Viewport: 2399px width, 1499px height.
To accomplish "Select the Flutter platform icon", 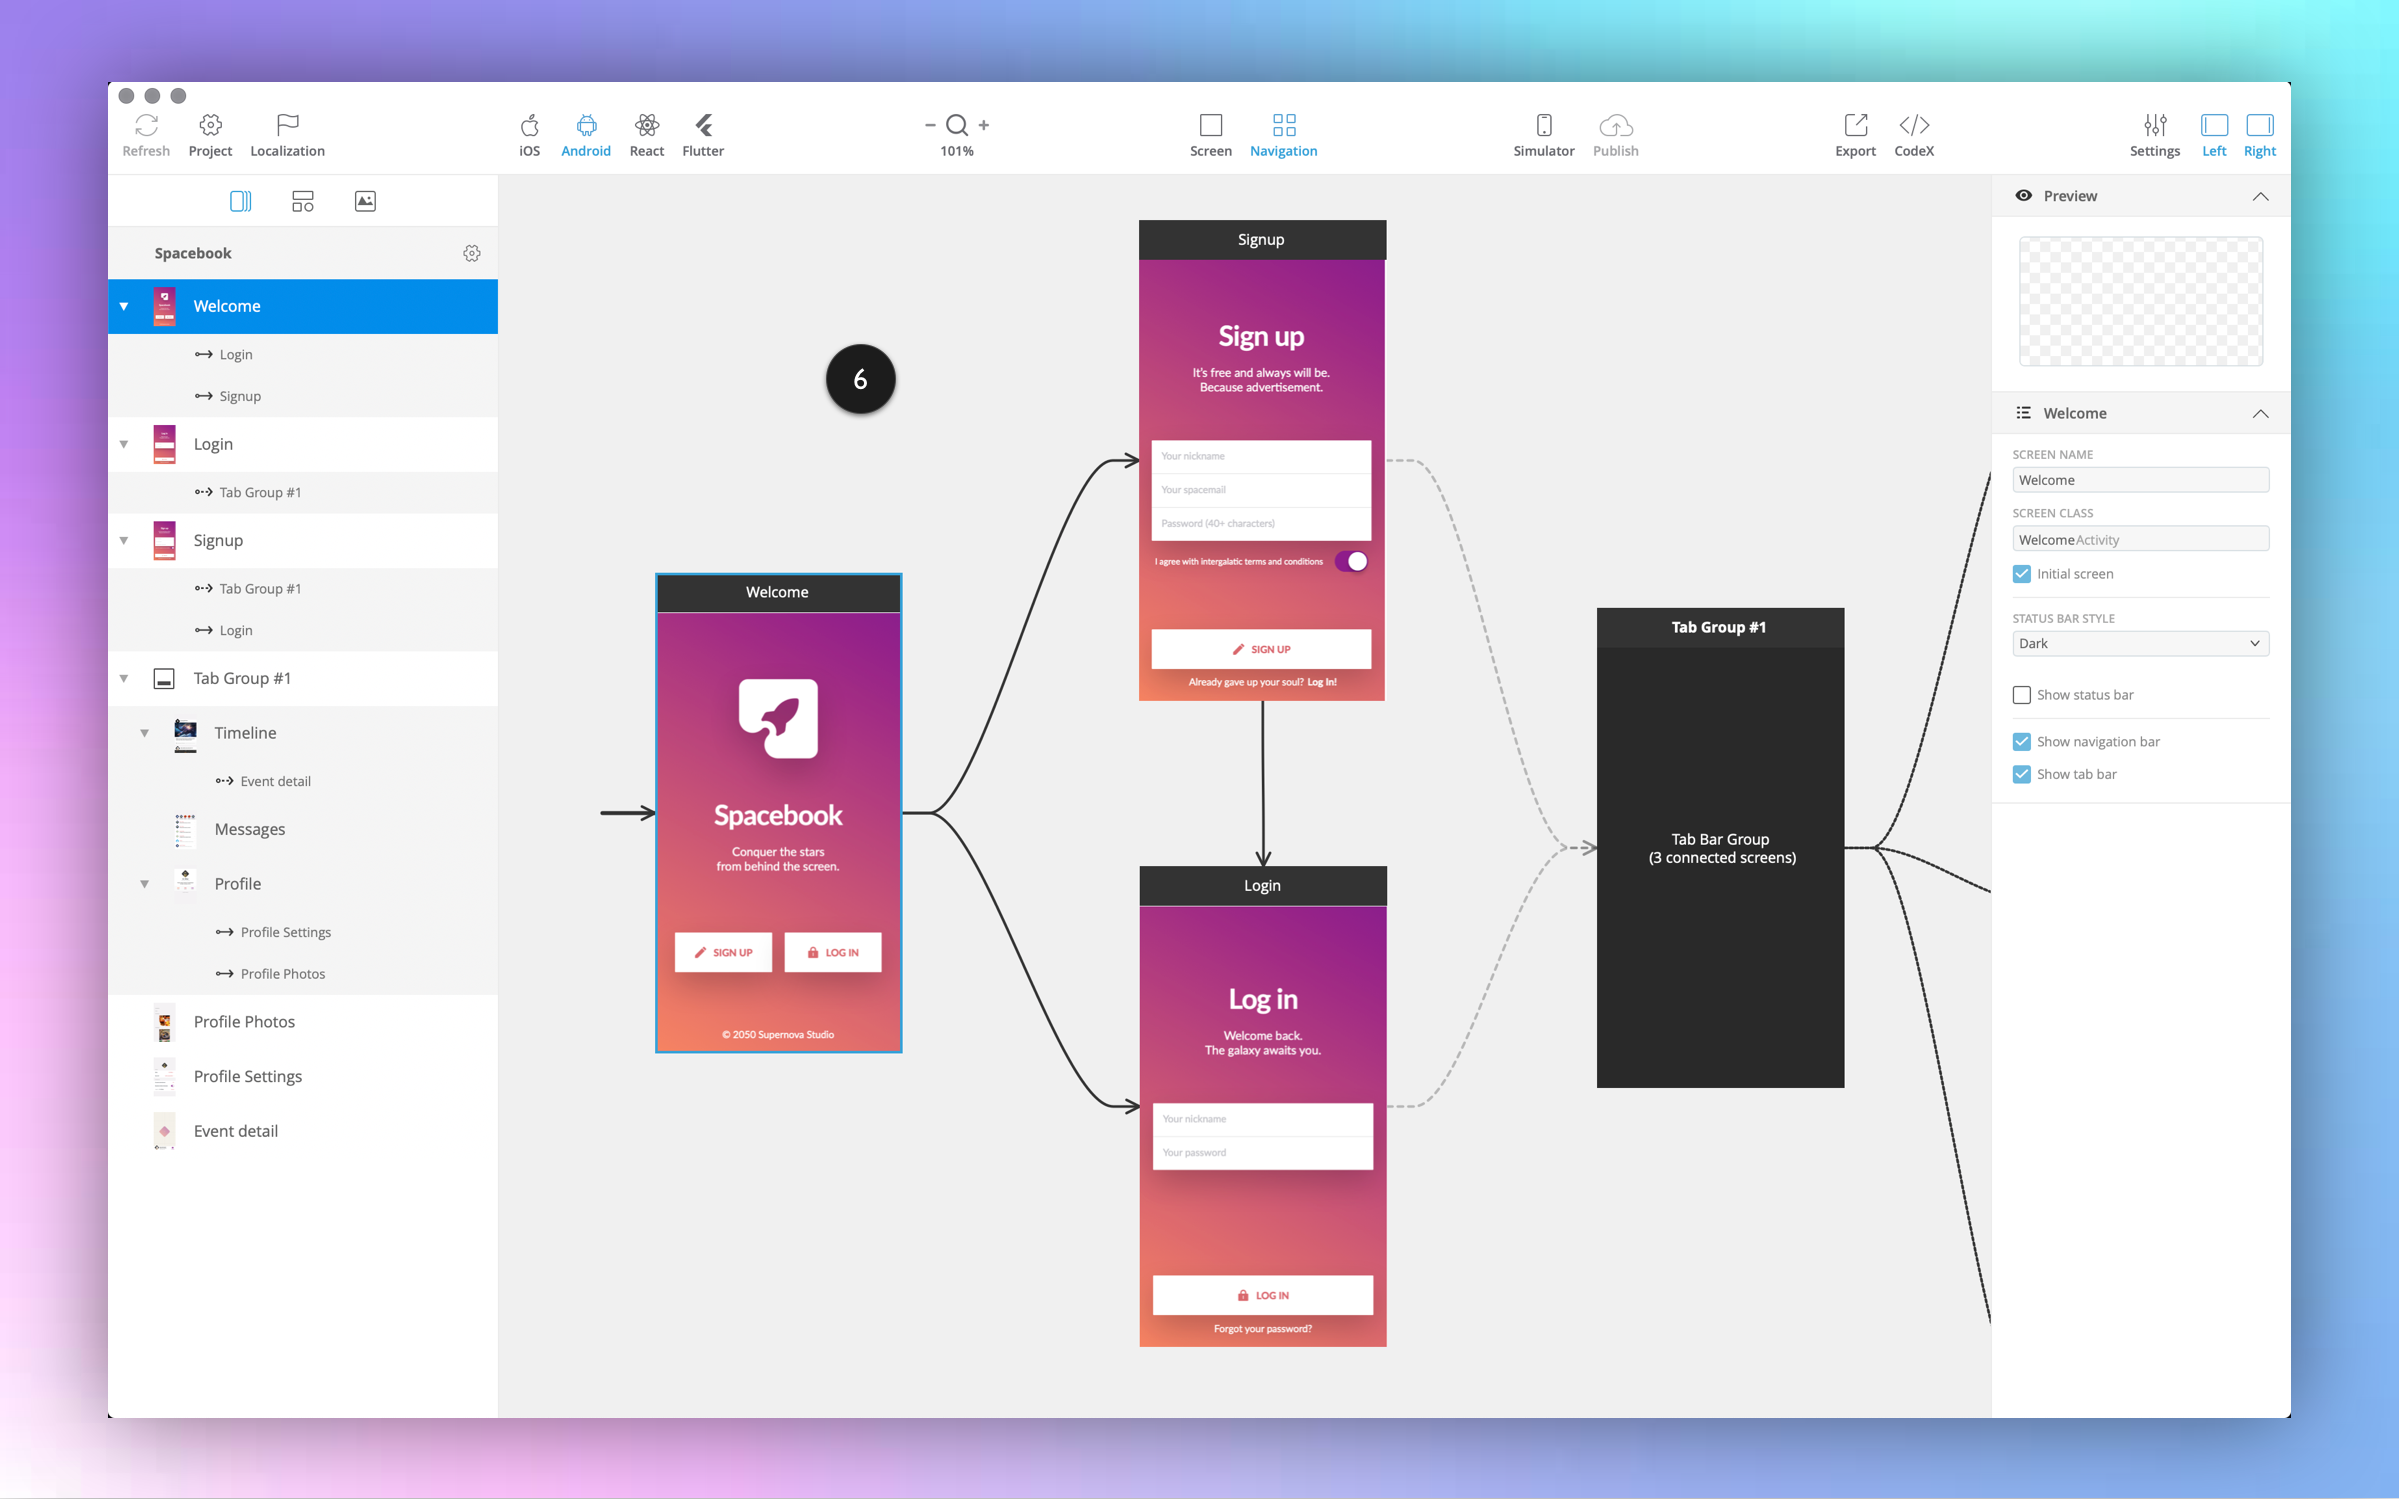I will tap(703, 126).
